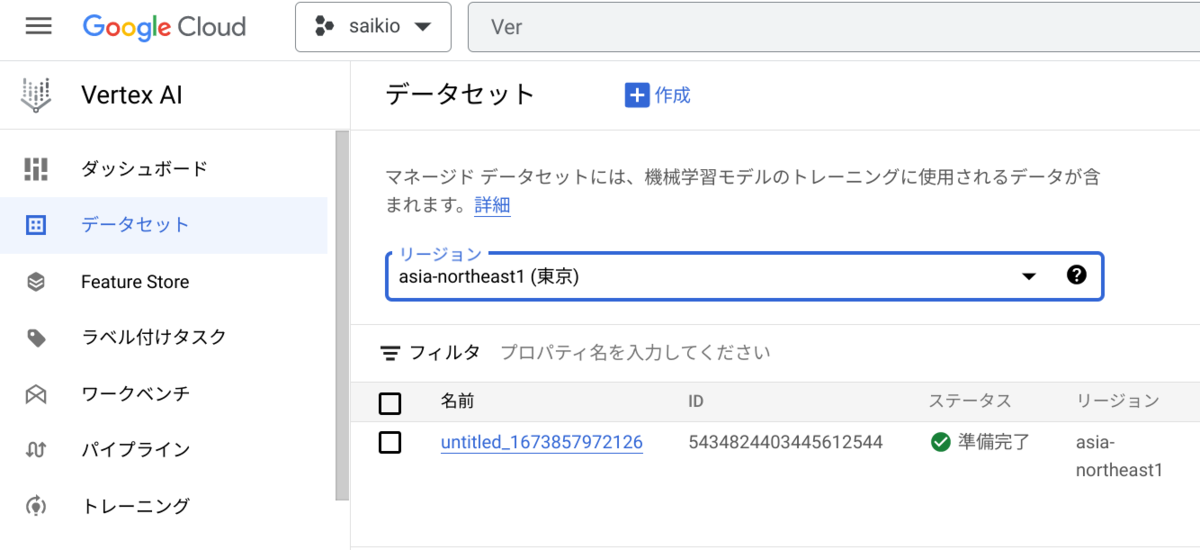The height and width of the screenshot is (550, 1200).
Task: Click the 作成 create button
Action: click(658, 95)
